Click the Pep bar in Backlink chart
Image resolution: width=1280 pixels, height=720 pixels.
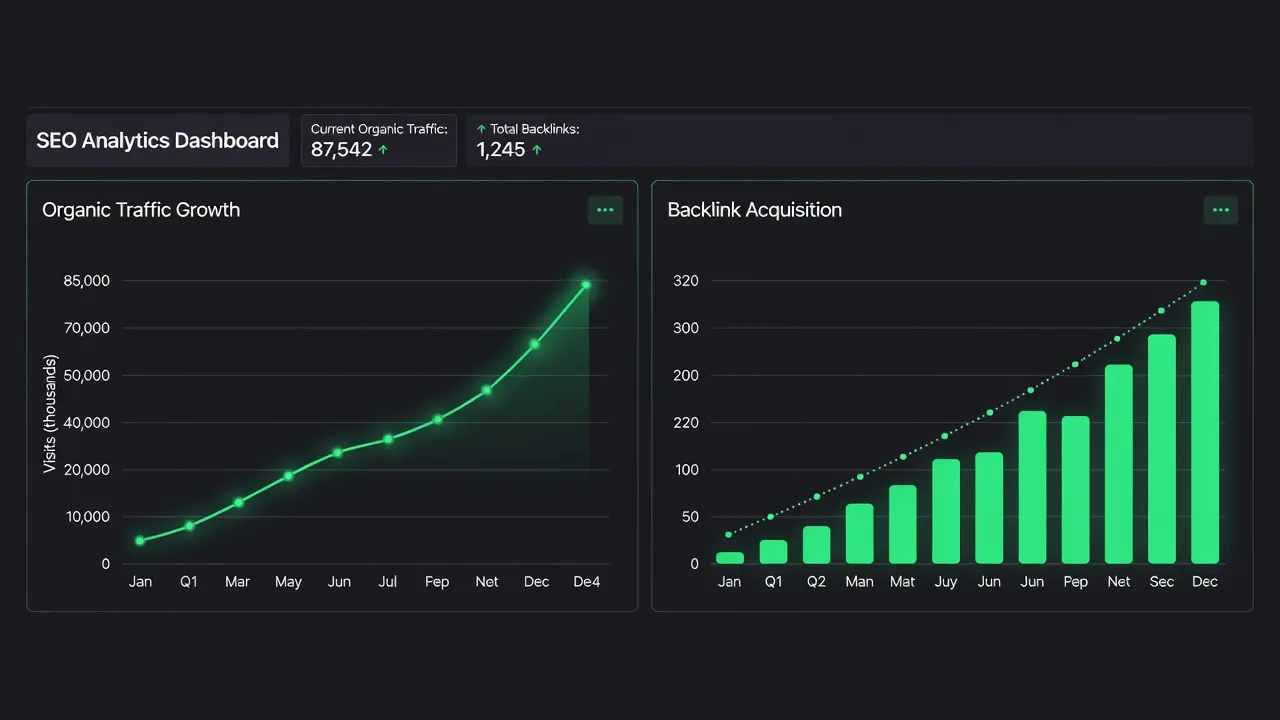click(1076, 490)
